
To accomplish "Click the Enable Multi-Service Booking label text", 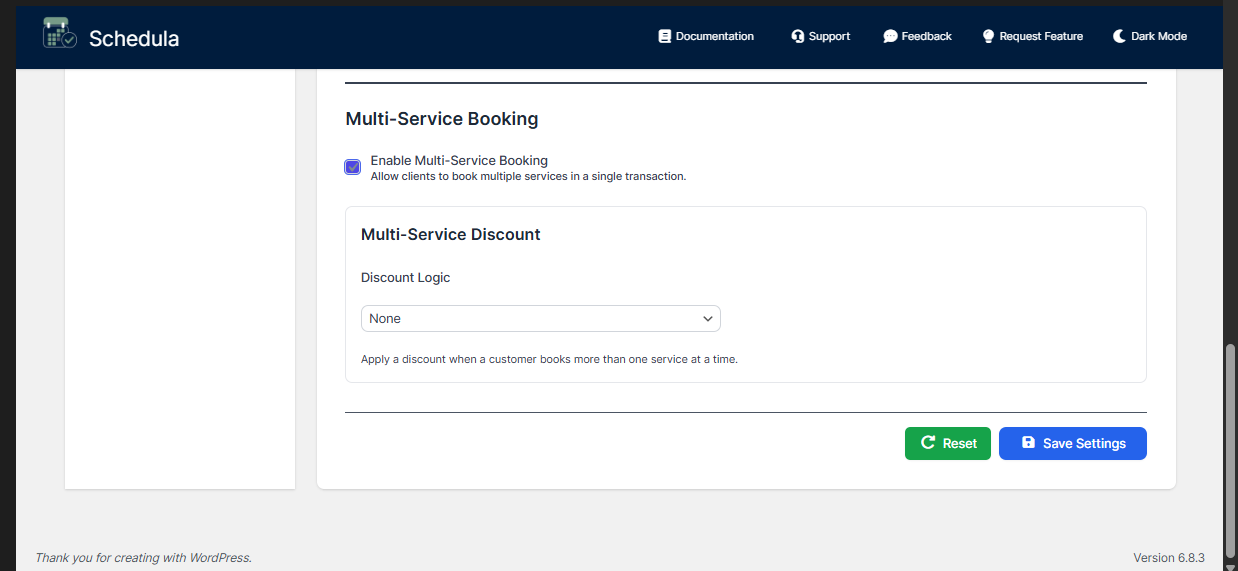I will pos(459,160).
